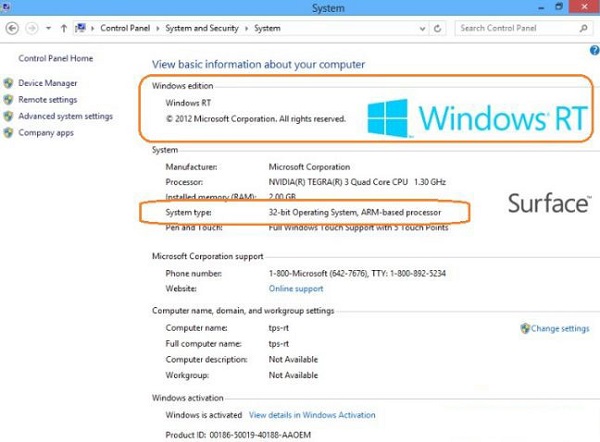600x442 pixels.
Task: Click the magnifier search icon
Action: tap(584, 28)
